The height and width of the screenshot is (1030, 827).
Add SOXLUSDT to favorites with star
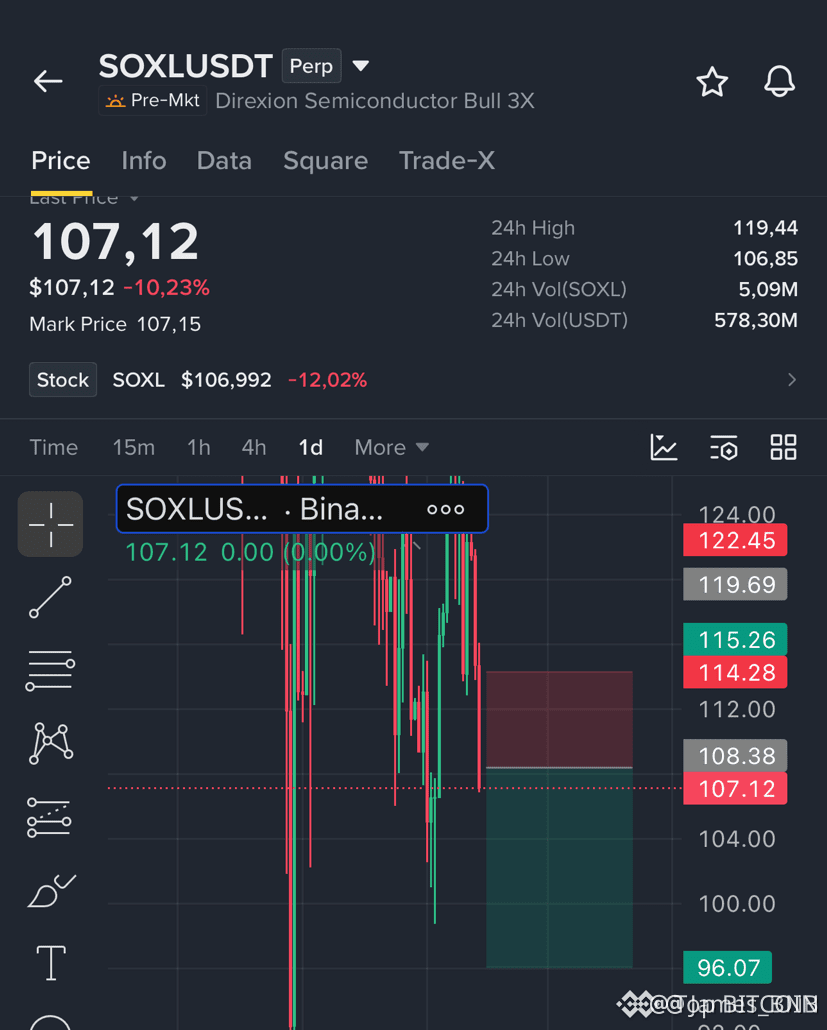(x=712, y=82)
